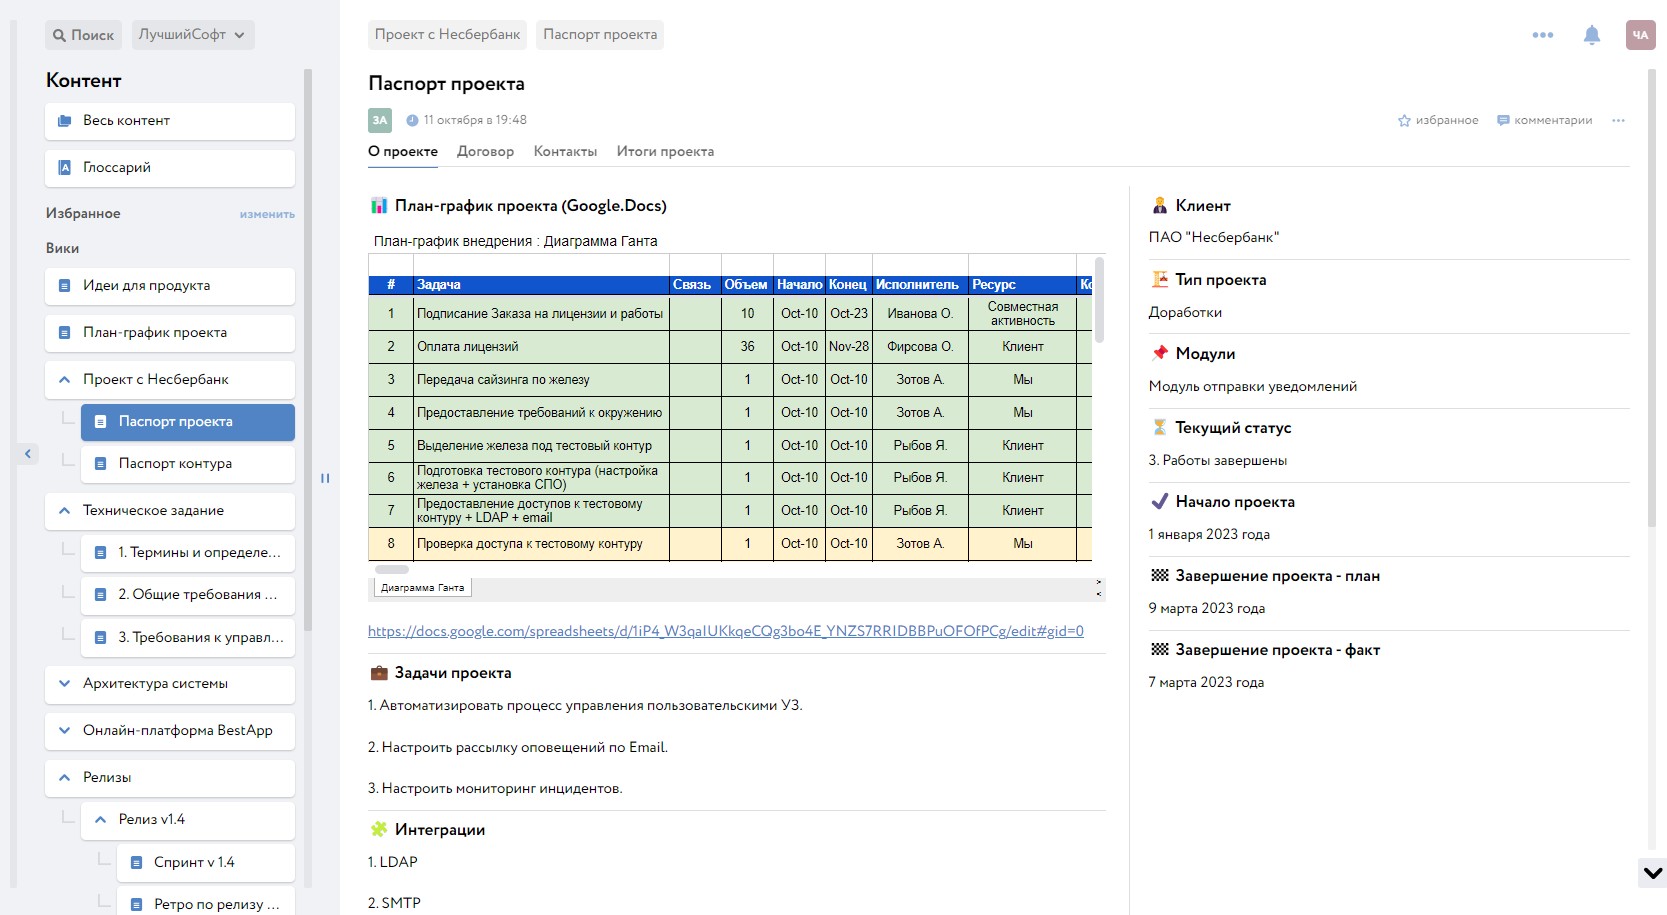Click the План-график chart icon
The image size is (1667, 915).
(x=379, y=206)
